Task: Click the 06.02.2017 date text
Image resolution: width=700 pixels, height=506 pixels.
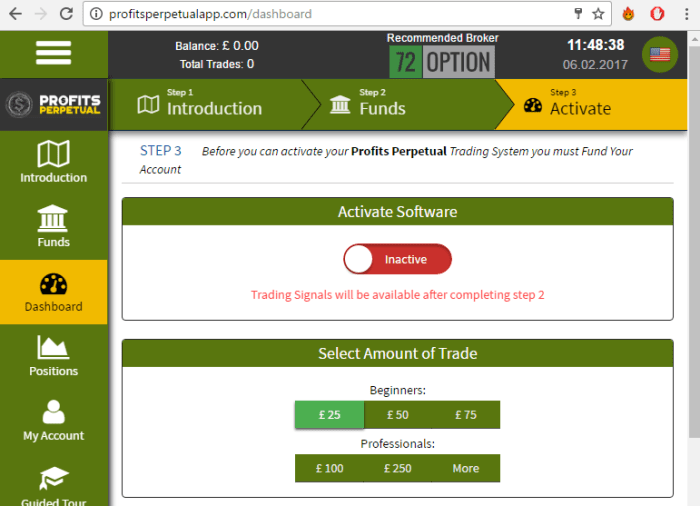Action: click(x=595, y=65)
